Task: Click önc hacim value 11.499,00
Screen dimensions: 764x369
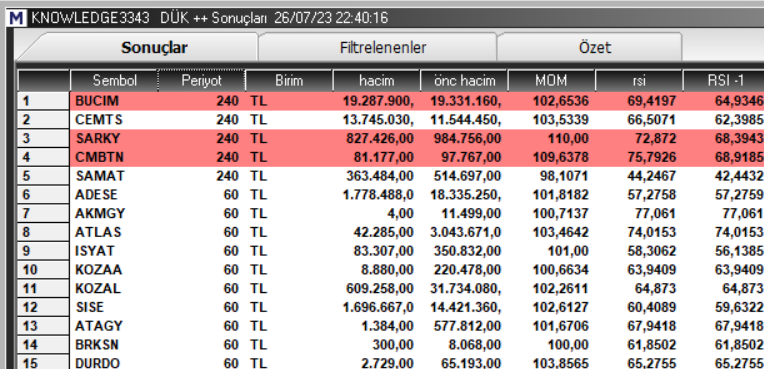Action: coord(471,214)
